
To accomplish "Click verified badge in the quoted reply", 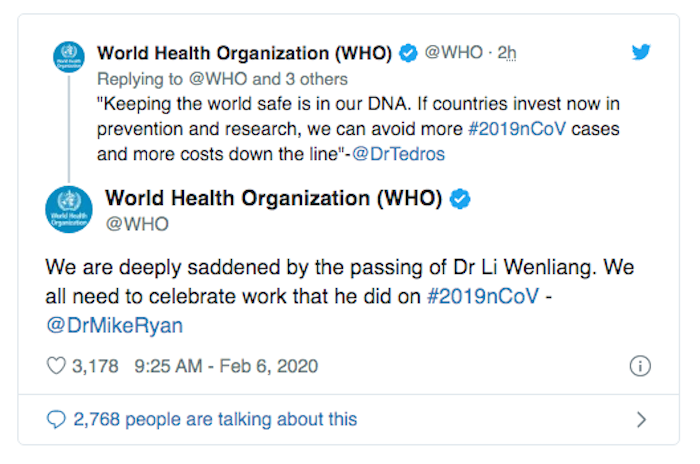I will pos(408,53).
